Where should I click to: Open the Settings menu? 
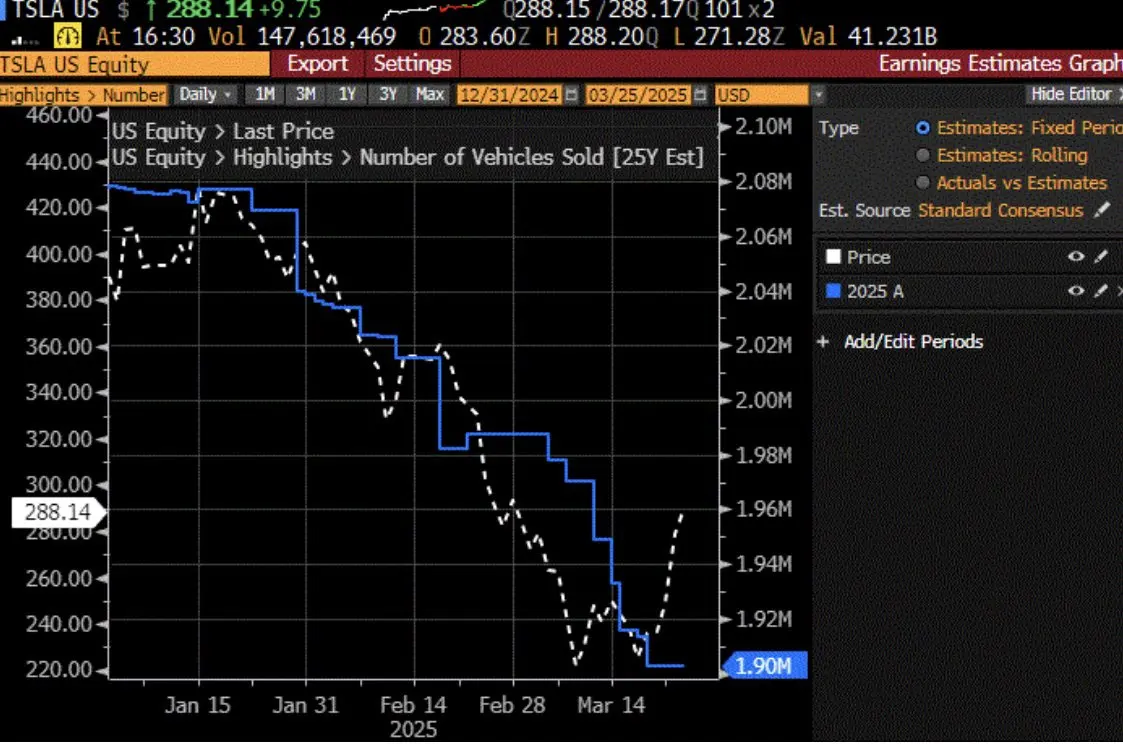[x=413, y=64]
